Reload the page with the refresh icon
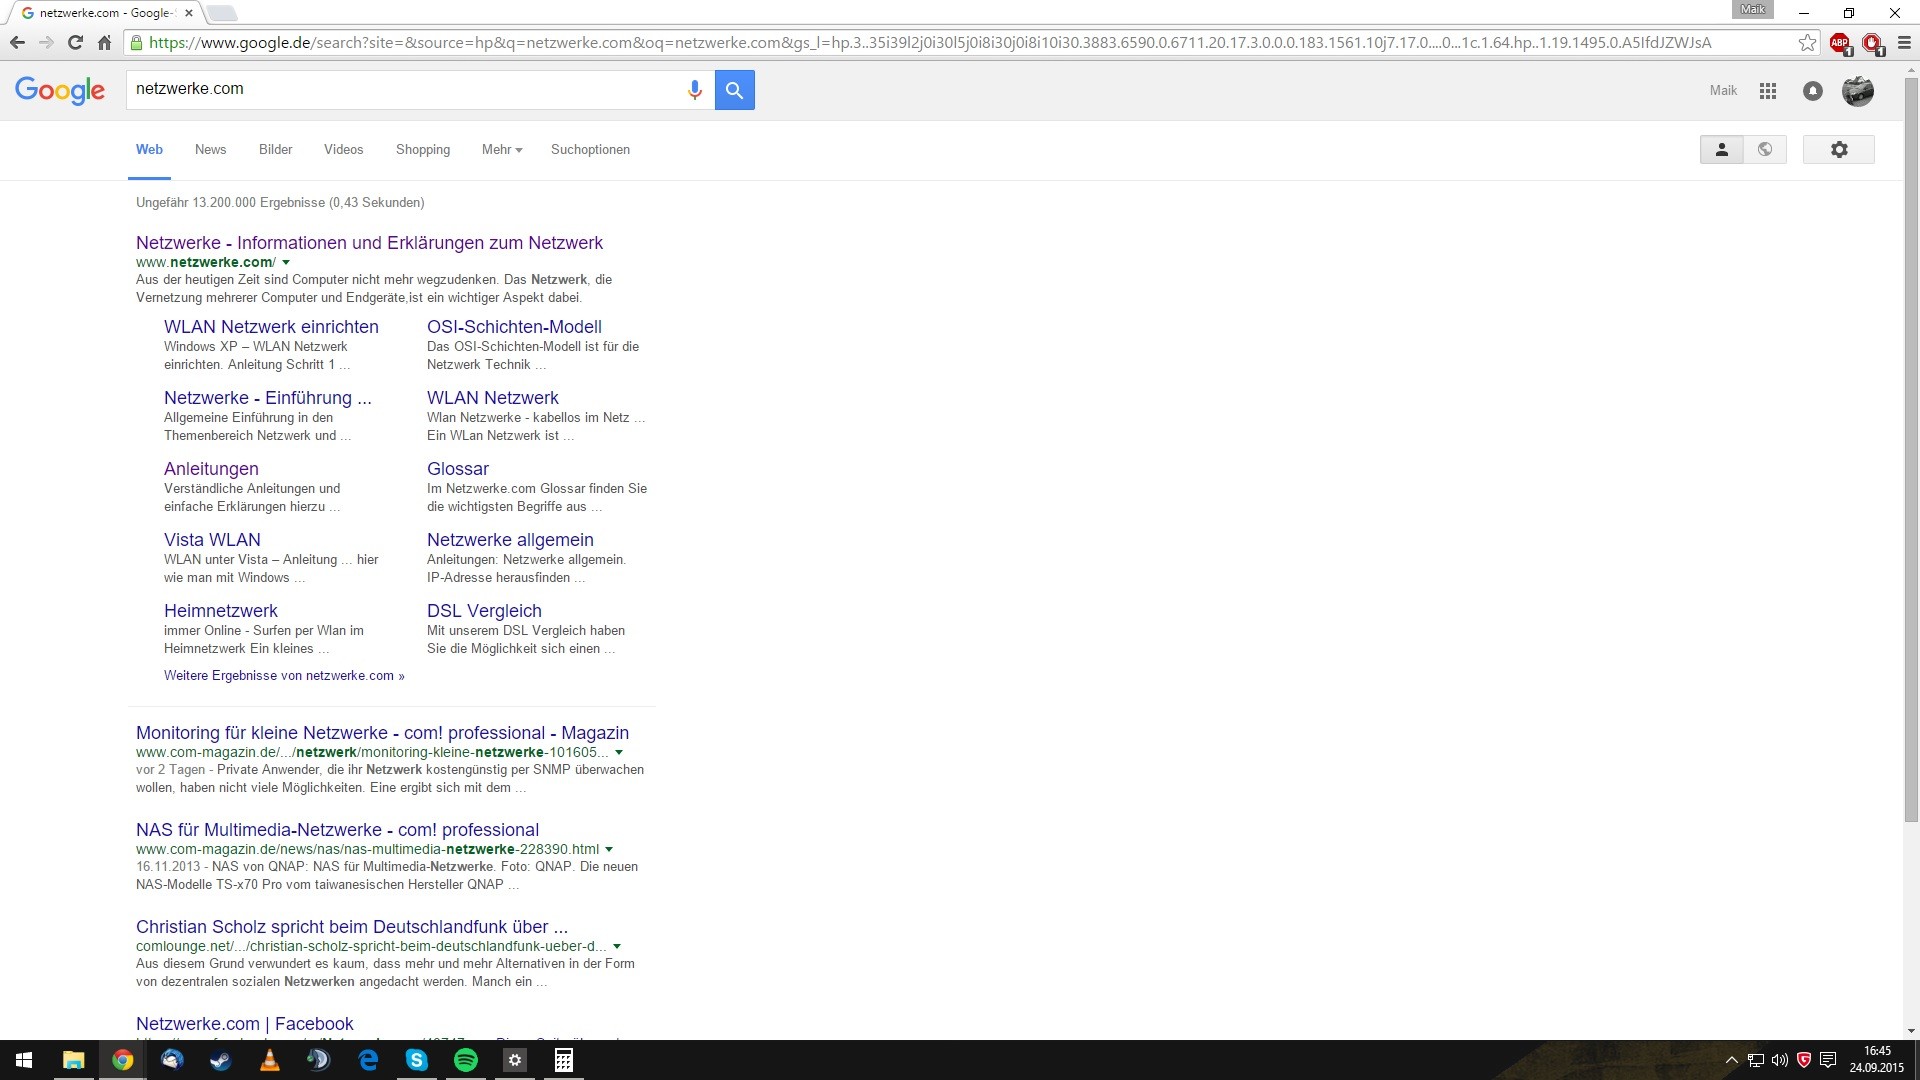The height and width of the screenshot is (1080, 1920). click(x=75, y=43)
